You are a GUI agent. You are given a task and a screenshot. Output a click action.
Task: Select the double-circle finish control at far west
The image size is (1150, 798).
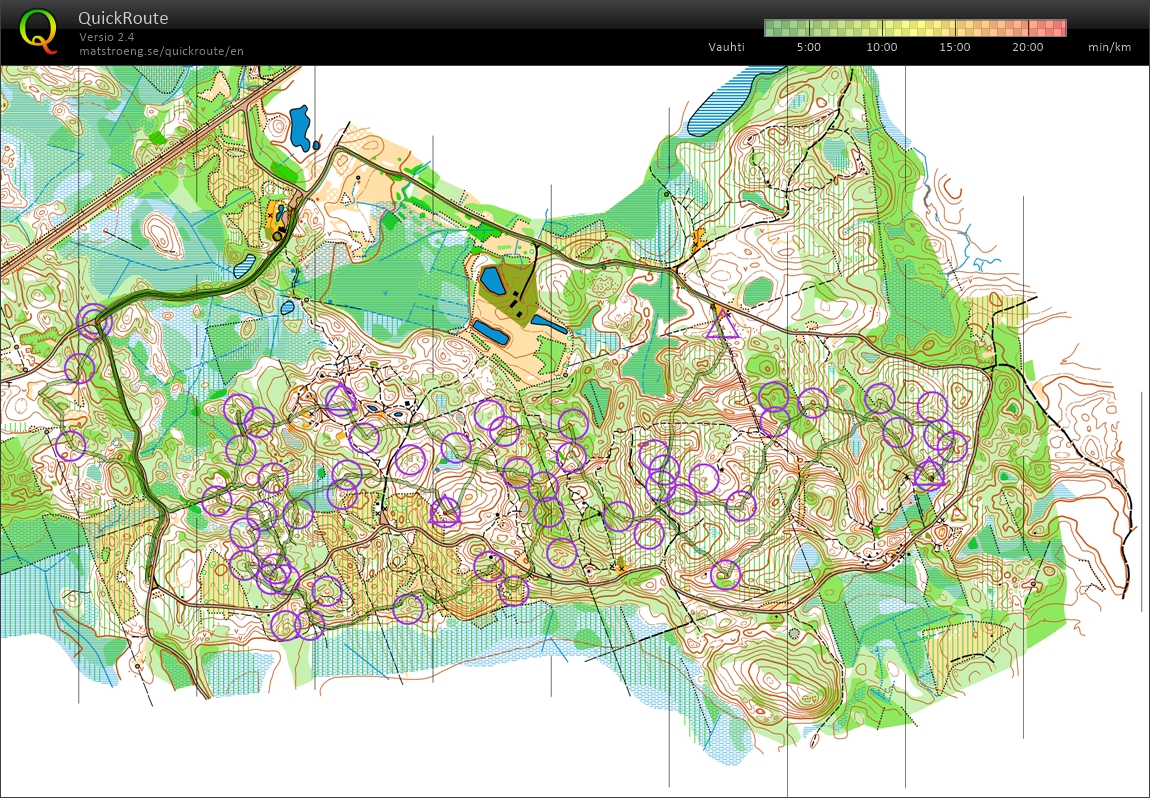(93, 322)
